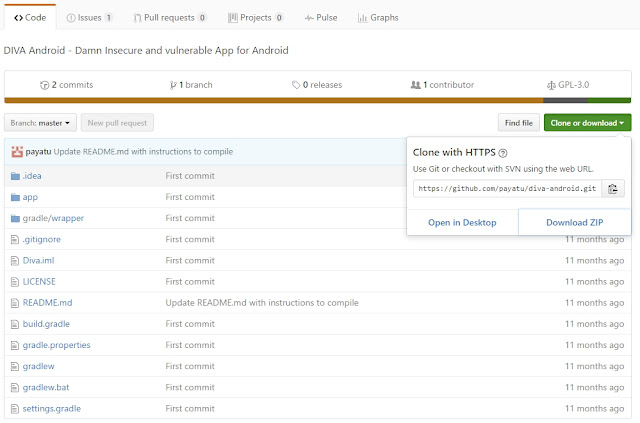
Task: Open the app folder
Action: coord(30,197)
